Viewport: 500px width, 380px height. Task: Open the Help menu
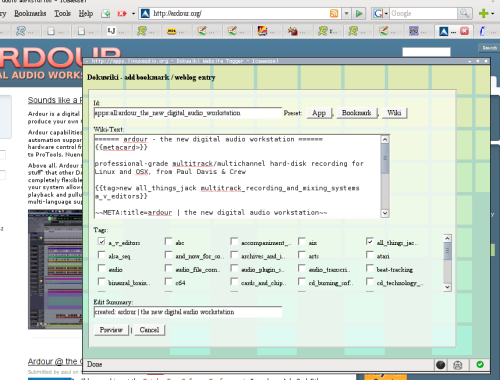pyautogui.click(x=86, y=14)
